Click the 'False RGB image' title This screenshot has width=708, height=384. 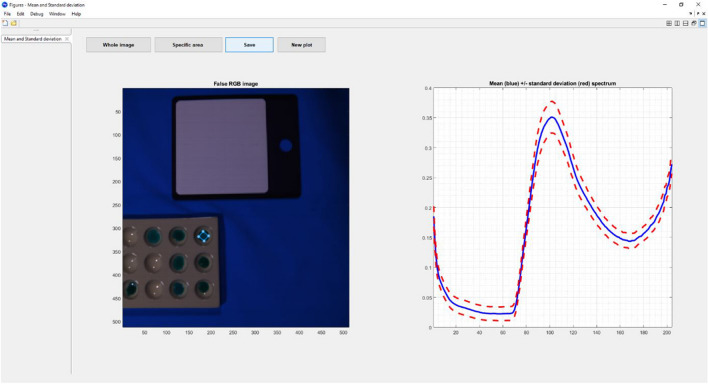coord(236,84)
